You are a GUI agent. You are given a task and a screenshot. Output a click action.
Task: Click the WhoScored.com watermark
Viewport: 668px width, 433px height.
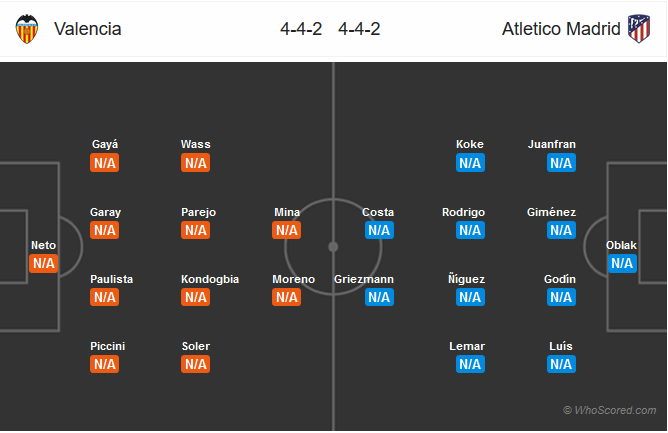pyautogui.click(x=610, y=410)
